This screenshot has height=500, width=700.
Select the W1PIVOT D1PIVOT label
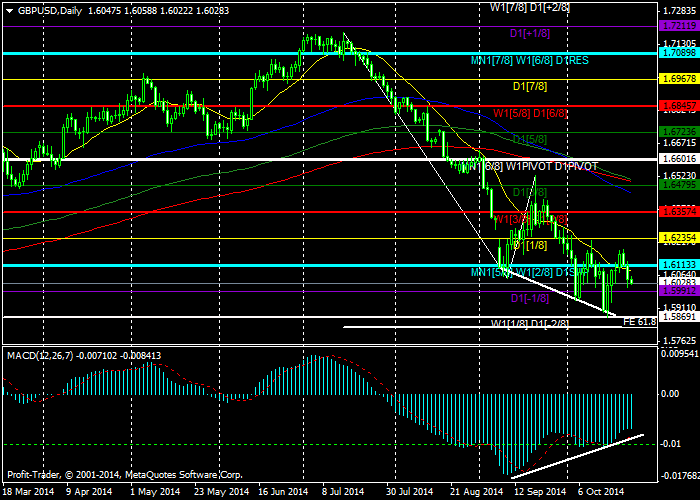point(551,167)
